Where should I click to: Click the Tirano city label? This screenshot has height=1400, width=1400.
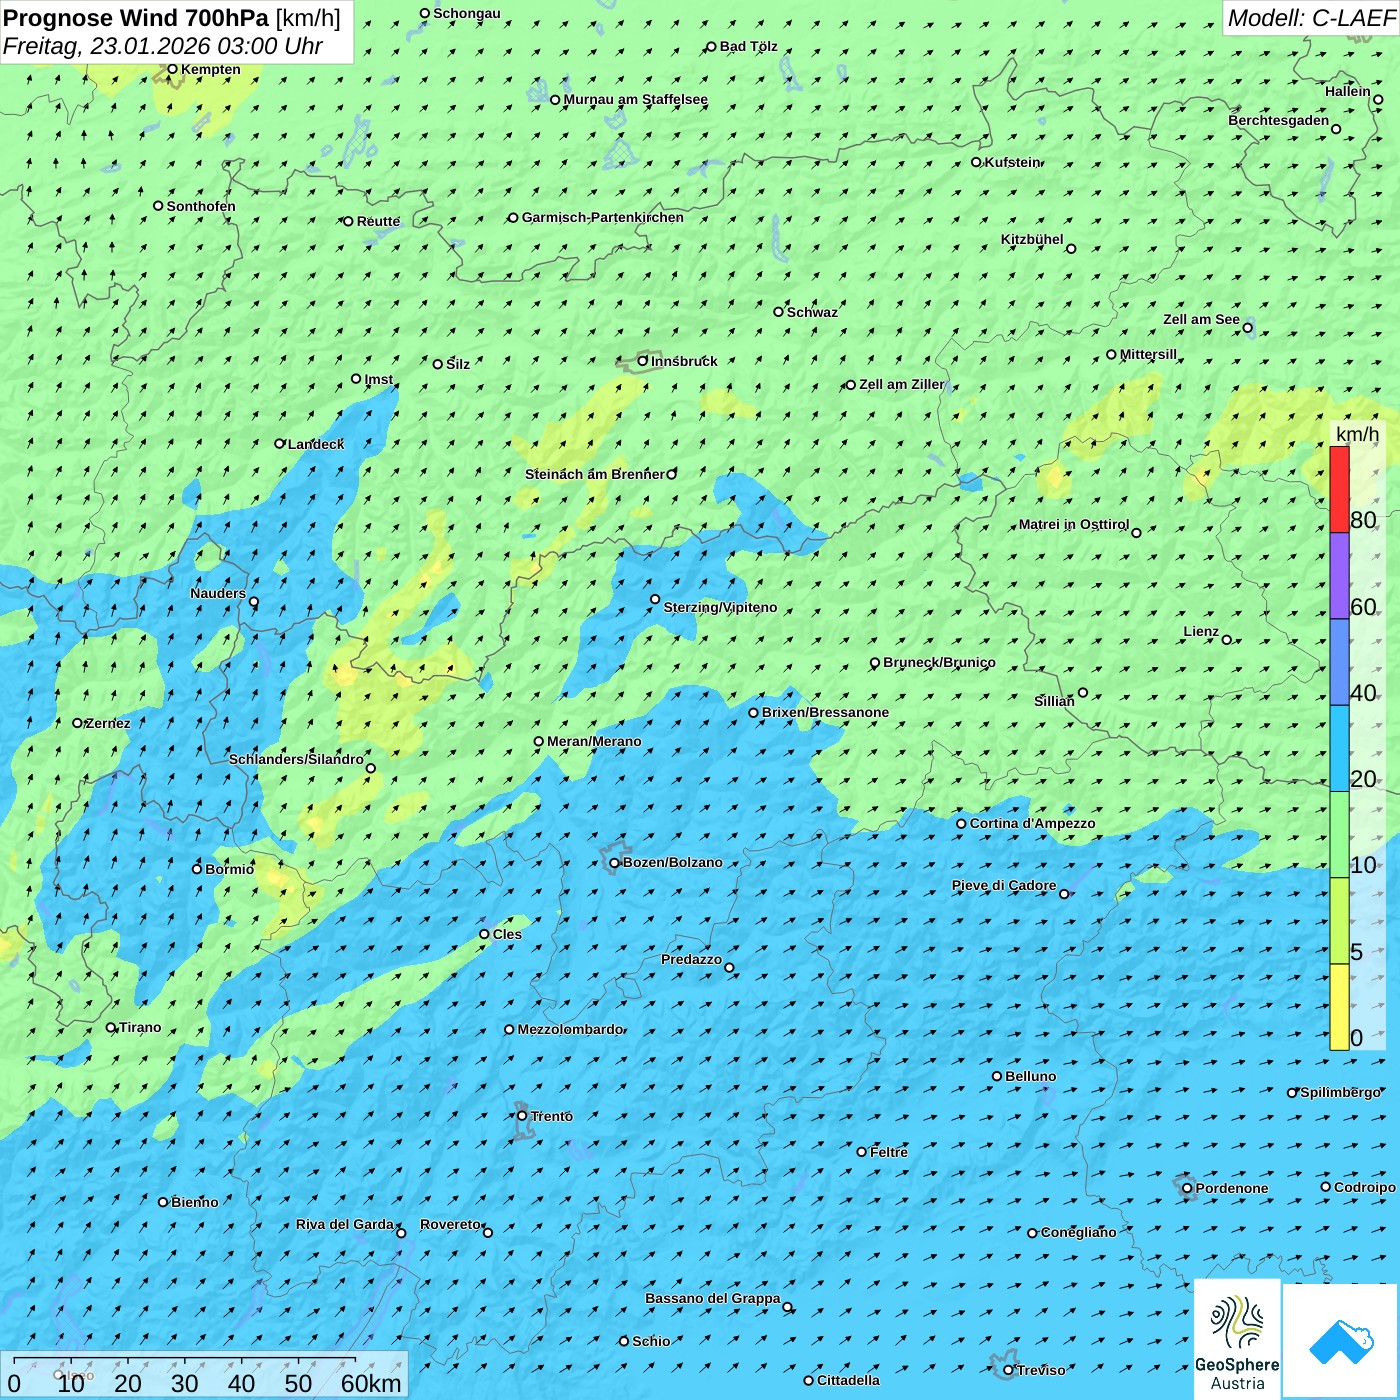140,1027
